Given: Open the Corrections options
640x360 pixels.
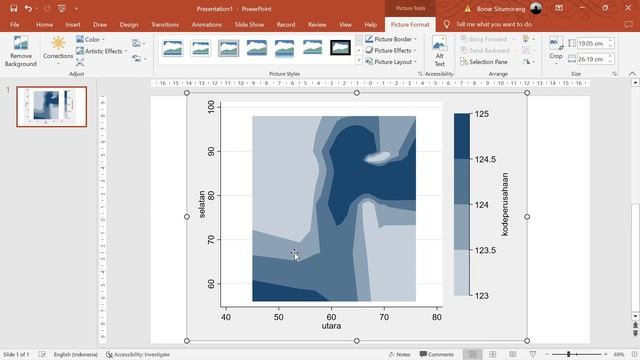Looking at the screenshot, I should tap(58, 51).
